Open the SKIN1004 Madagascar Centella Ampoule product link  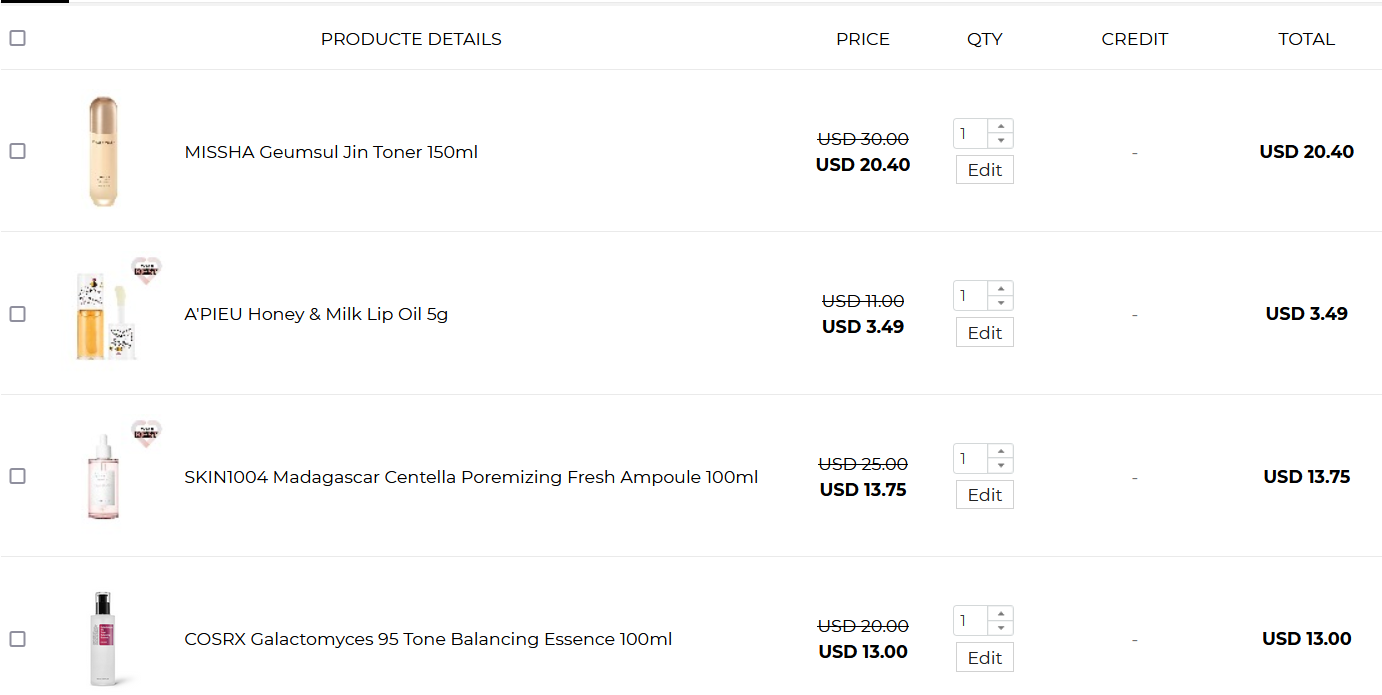[x=471, y=477]
